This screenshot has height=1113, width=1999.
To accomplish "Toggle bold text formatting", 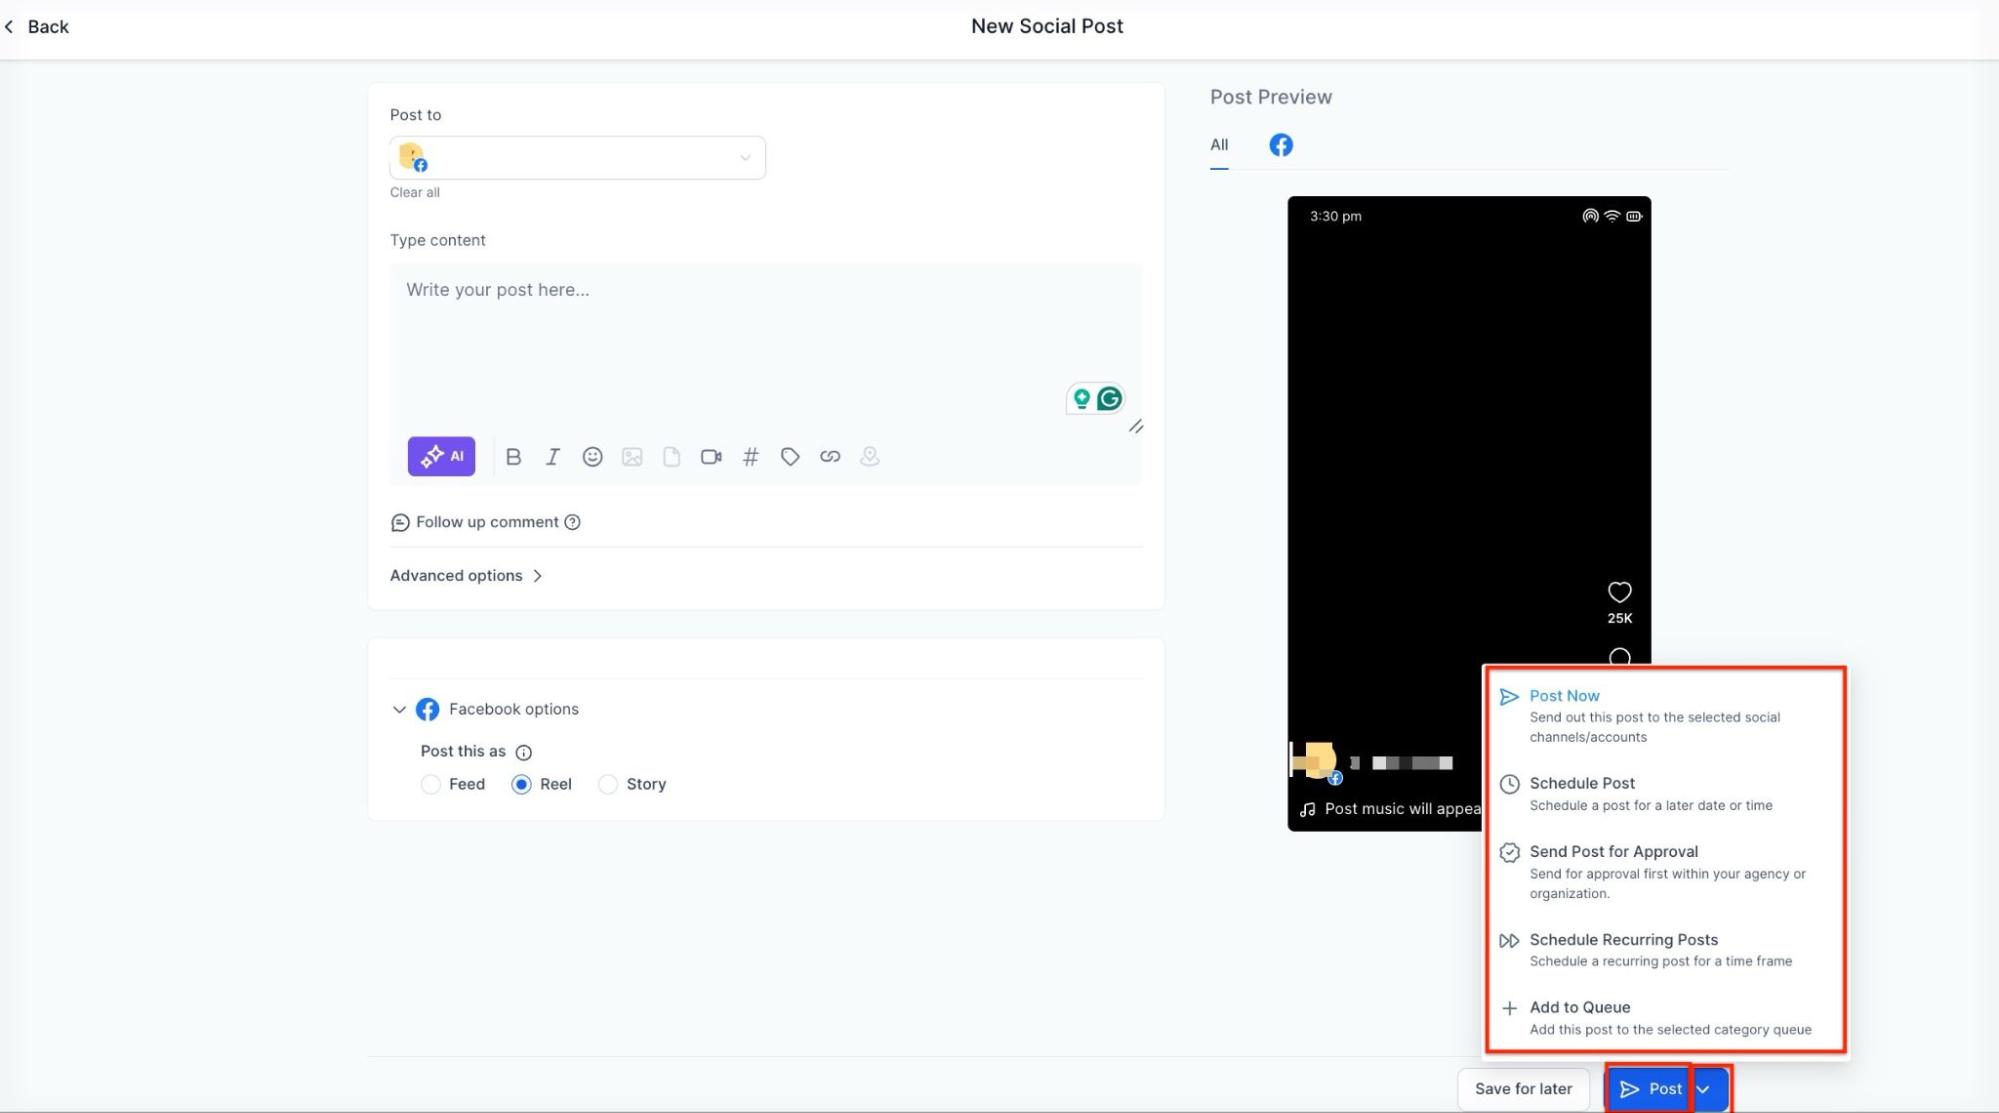I will (x=513, y=457).
